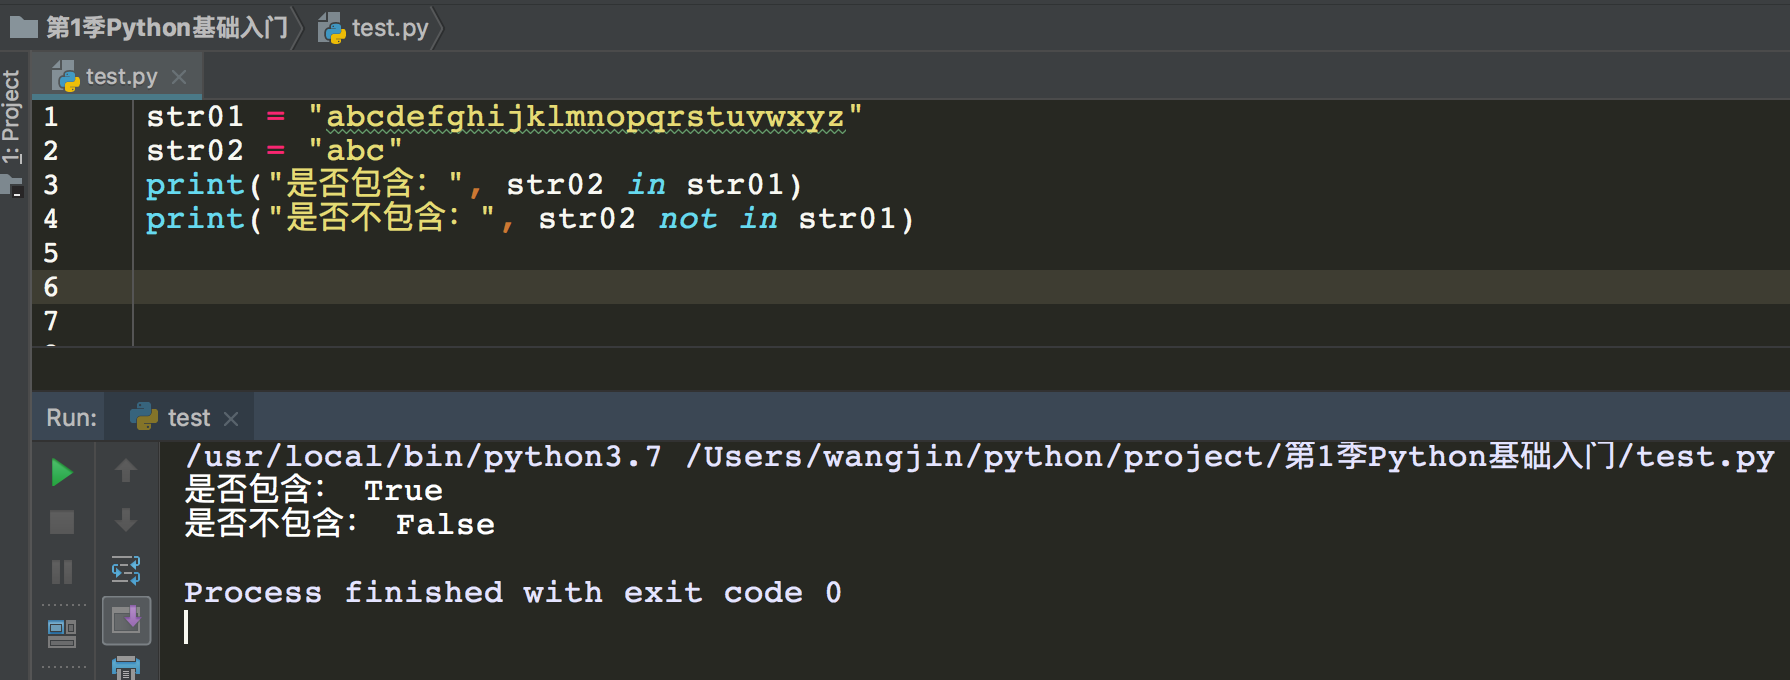Click the folder icon under Project sidebar
This screenshot has width=1790, height=680.
[12, 185]
